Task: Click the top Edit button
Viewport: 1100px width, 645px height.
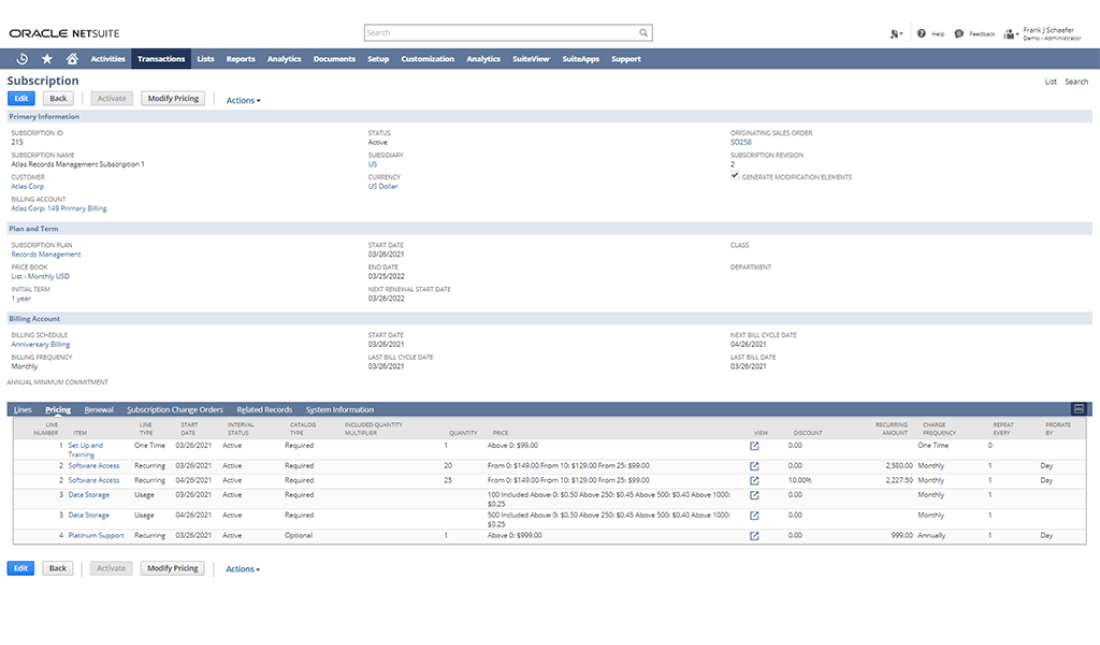Action: (21, 99)
